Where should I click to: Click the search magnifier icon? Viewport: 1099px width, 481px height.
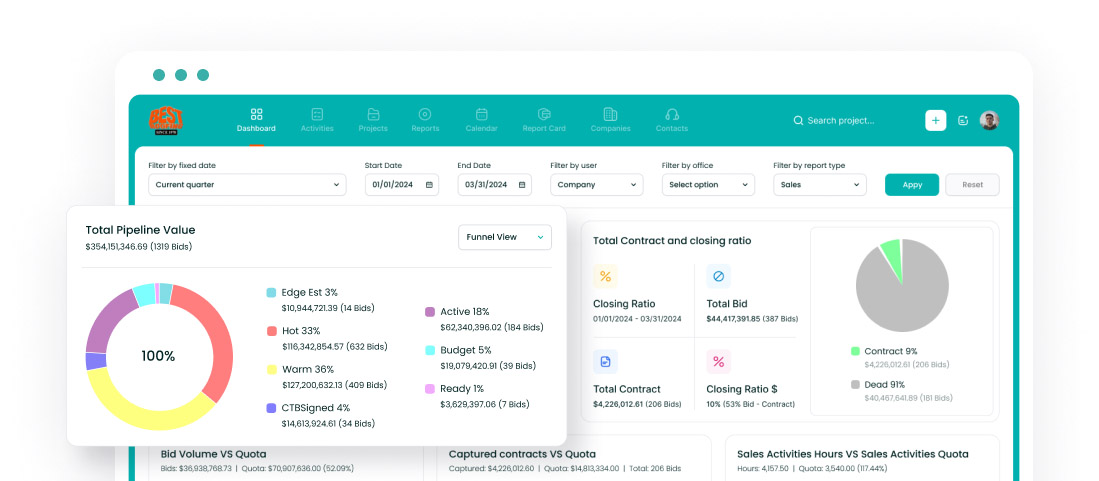click(798, 121)
